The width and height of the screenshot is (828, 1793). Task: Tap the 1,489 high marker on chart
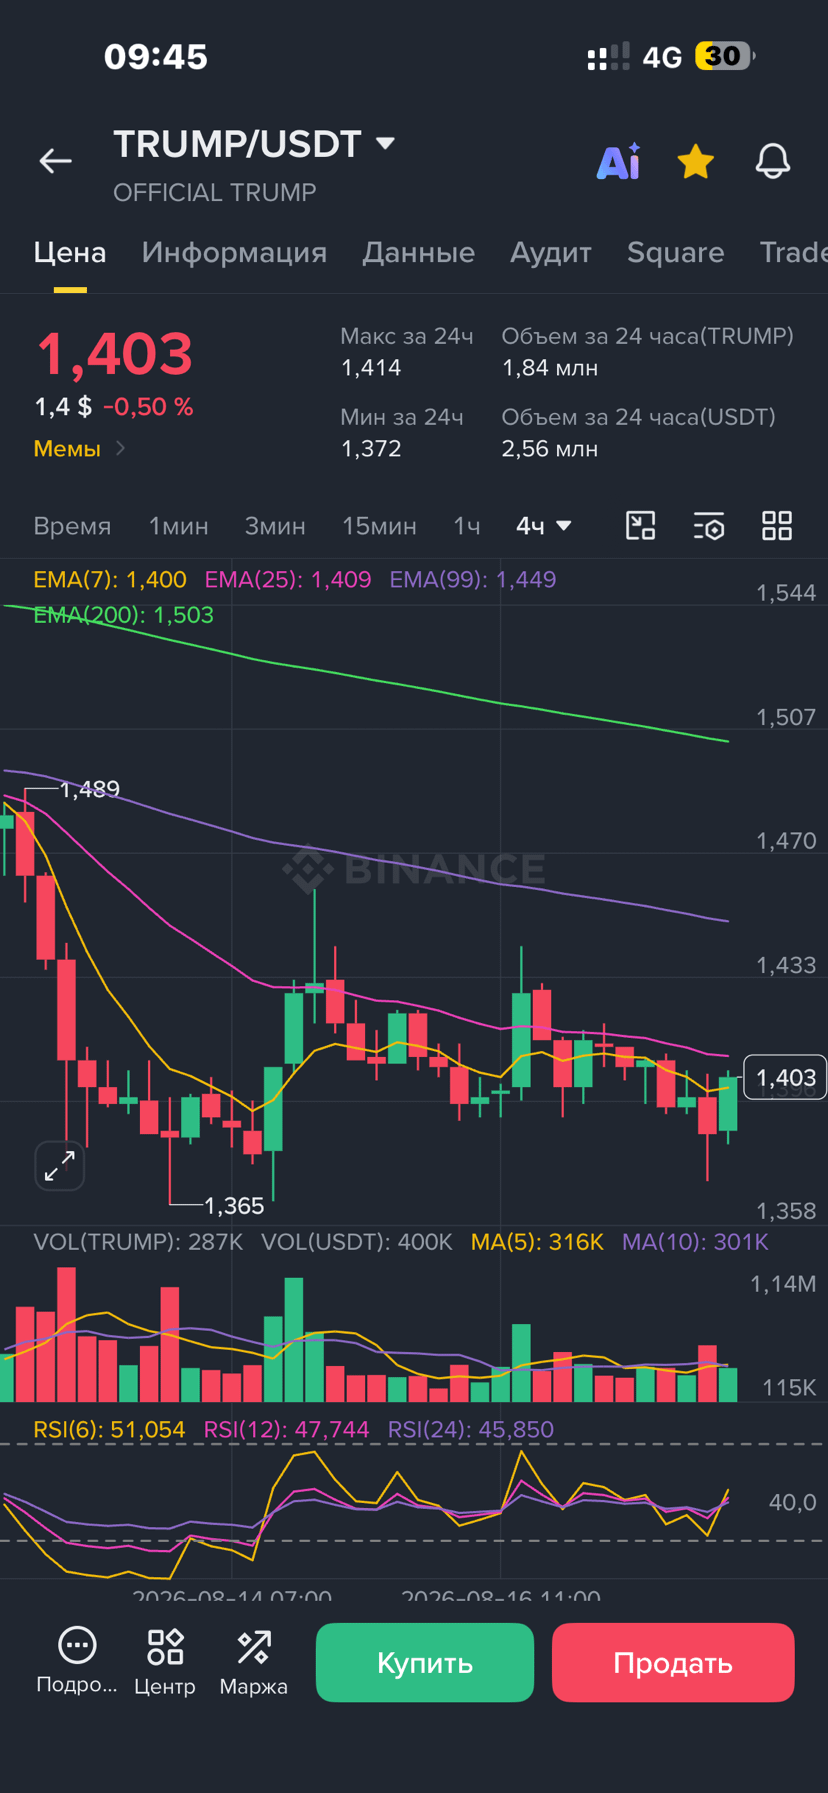(90, 789)
